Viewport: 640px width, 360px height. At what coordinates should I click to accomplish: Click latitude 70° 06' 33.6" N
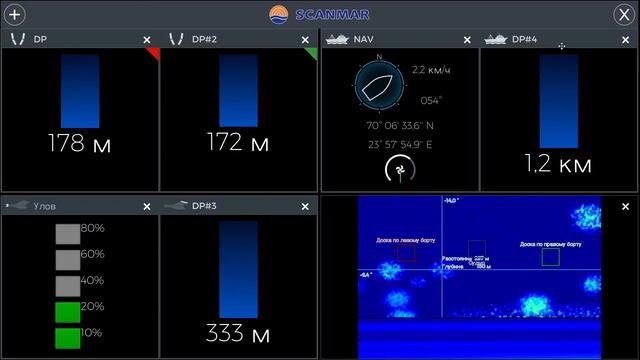point(400,126)
